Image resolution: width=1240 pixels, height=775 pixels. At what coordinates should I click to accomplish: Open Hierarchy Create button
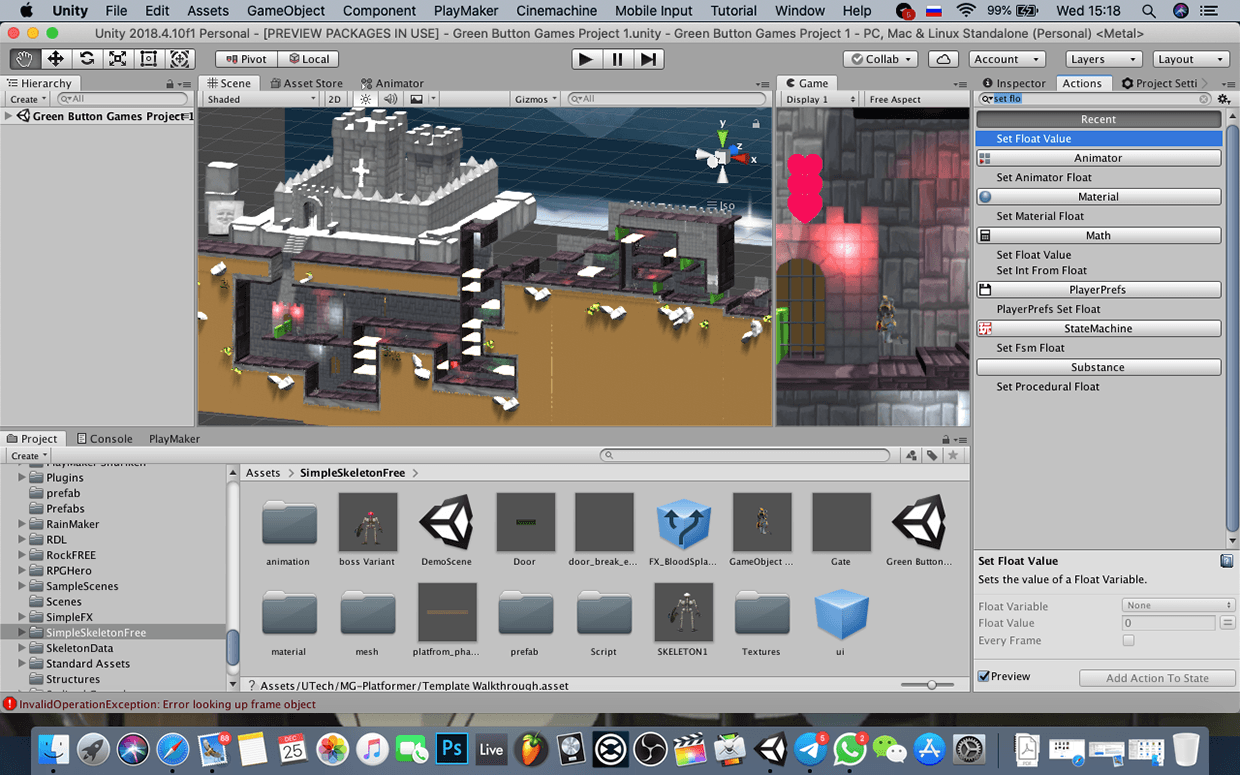click(x=28, y=99)
